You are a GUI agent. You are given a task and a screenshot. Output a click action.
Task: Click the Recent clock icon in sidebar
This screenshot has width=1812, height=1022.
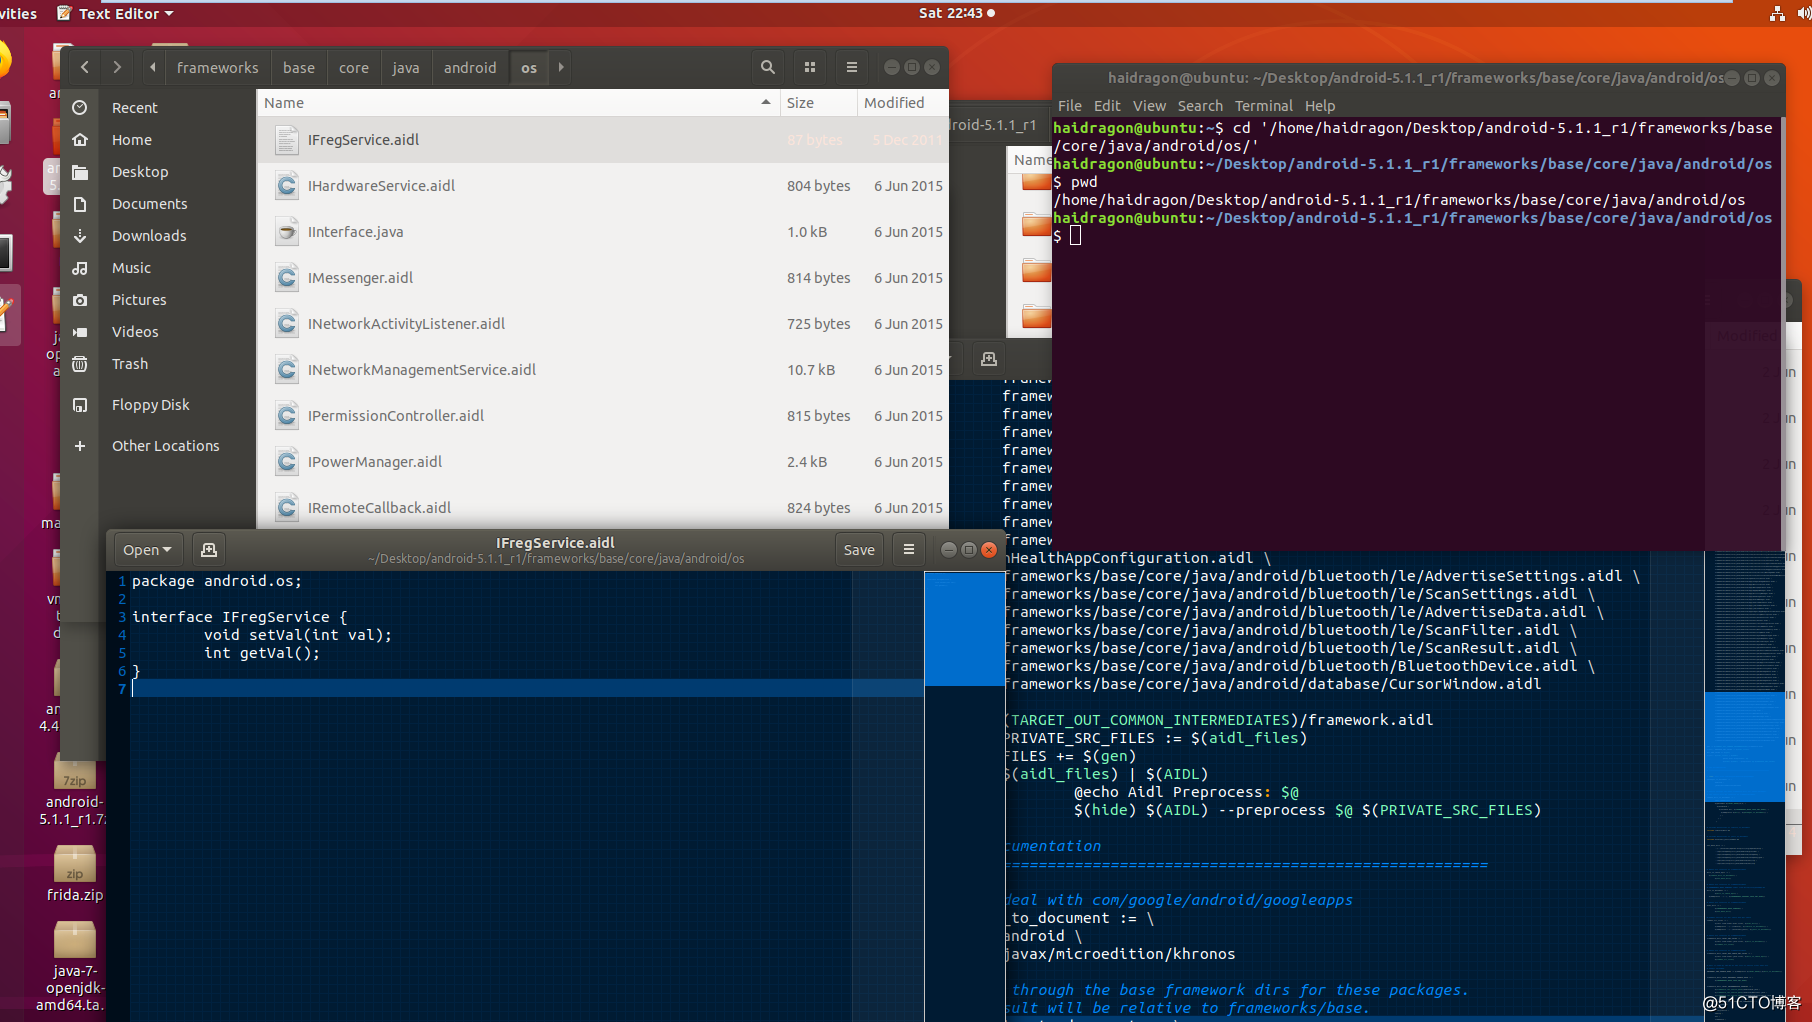coord(80,108)
